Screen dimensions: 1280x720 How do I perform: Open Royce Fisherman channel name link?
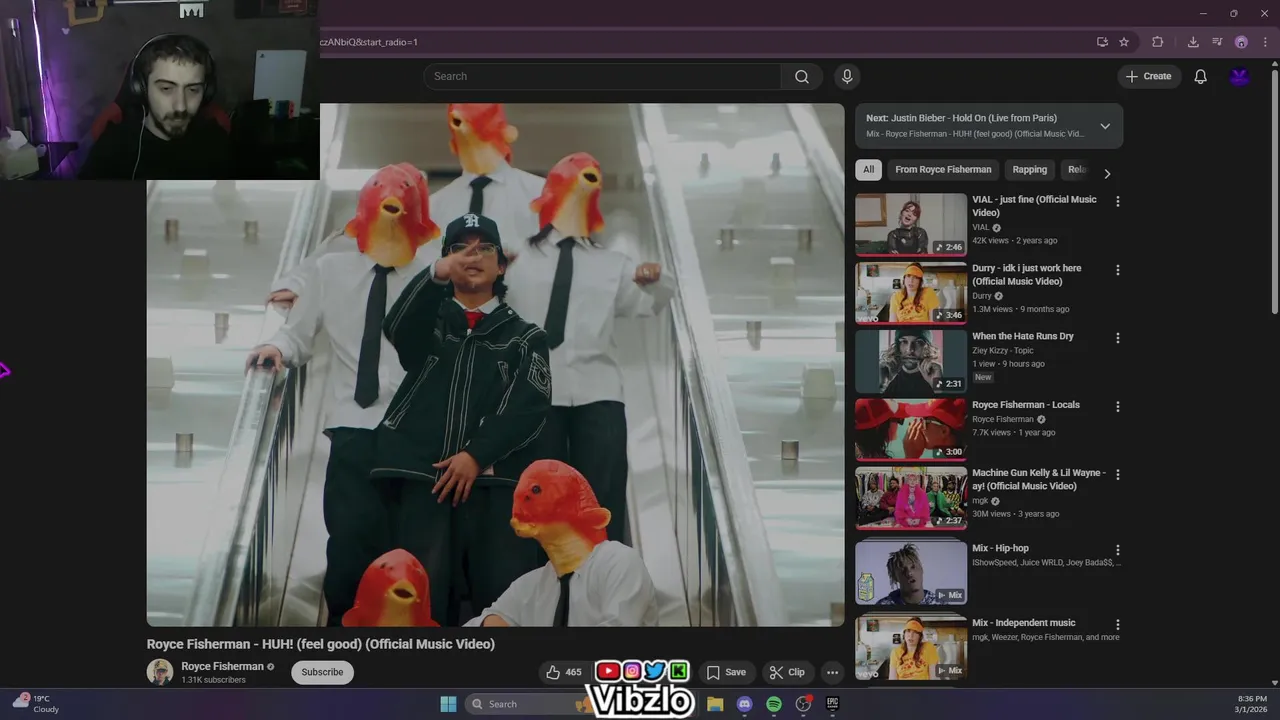pyautogui.click(x=222, y=666)
